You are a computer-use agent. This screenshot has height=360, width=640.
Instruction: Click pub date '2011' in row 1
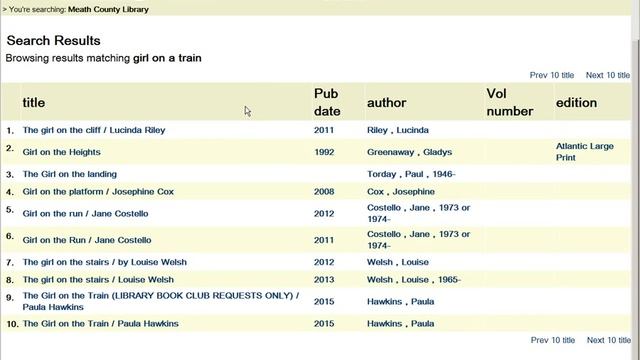coord(324,130)
